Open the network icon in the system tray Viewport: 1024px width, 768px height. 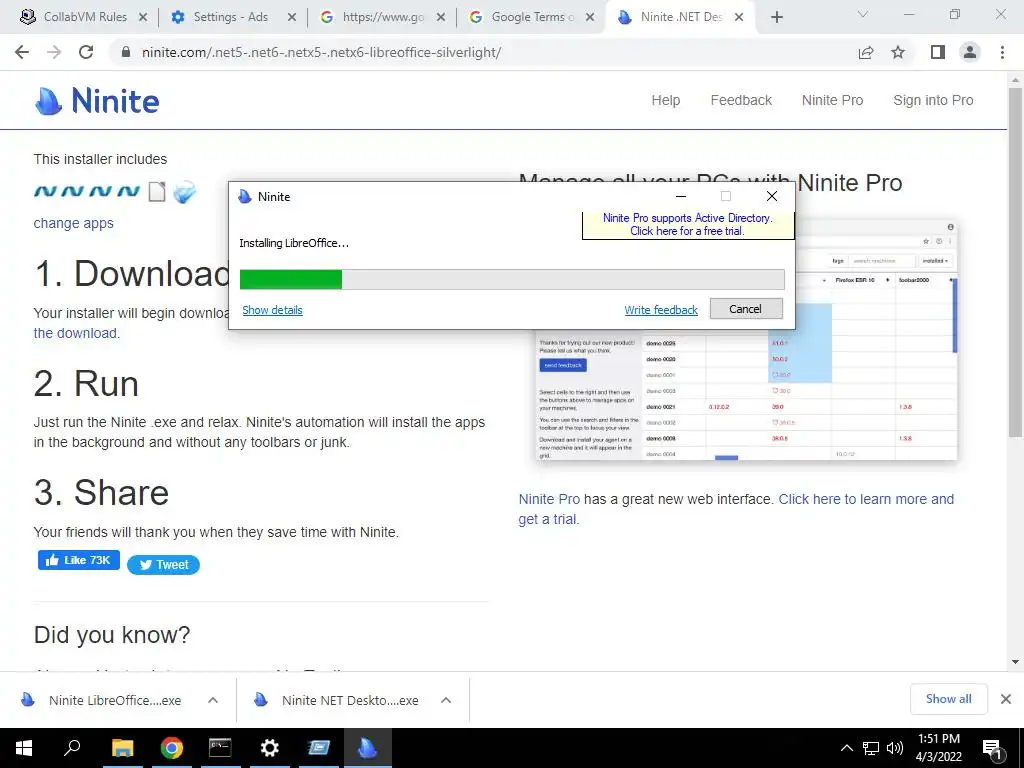coord(871,748)
